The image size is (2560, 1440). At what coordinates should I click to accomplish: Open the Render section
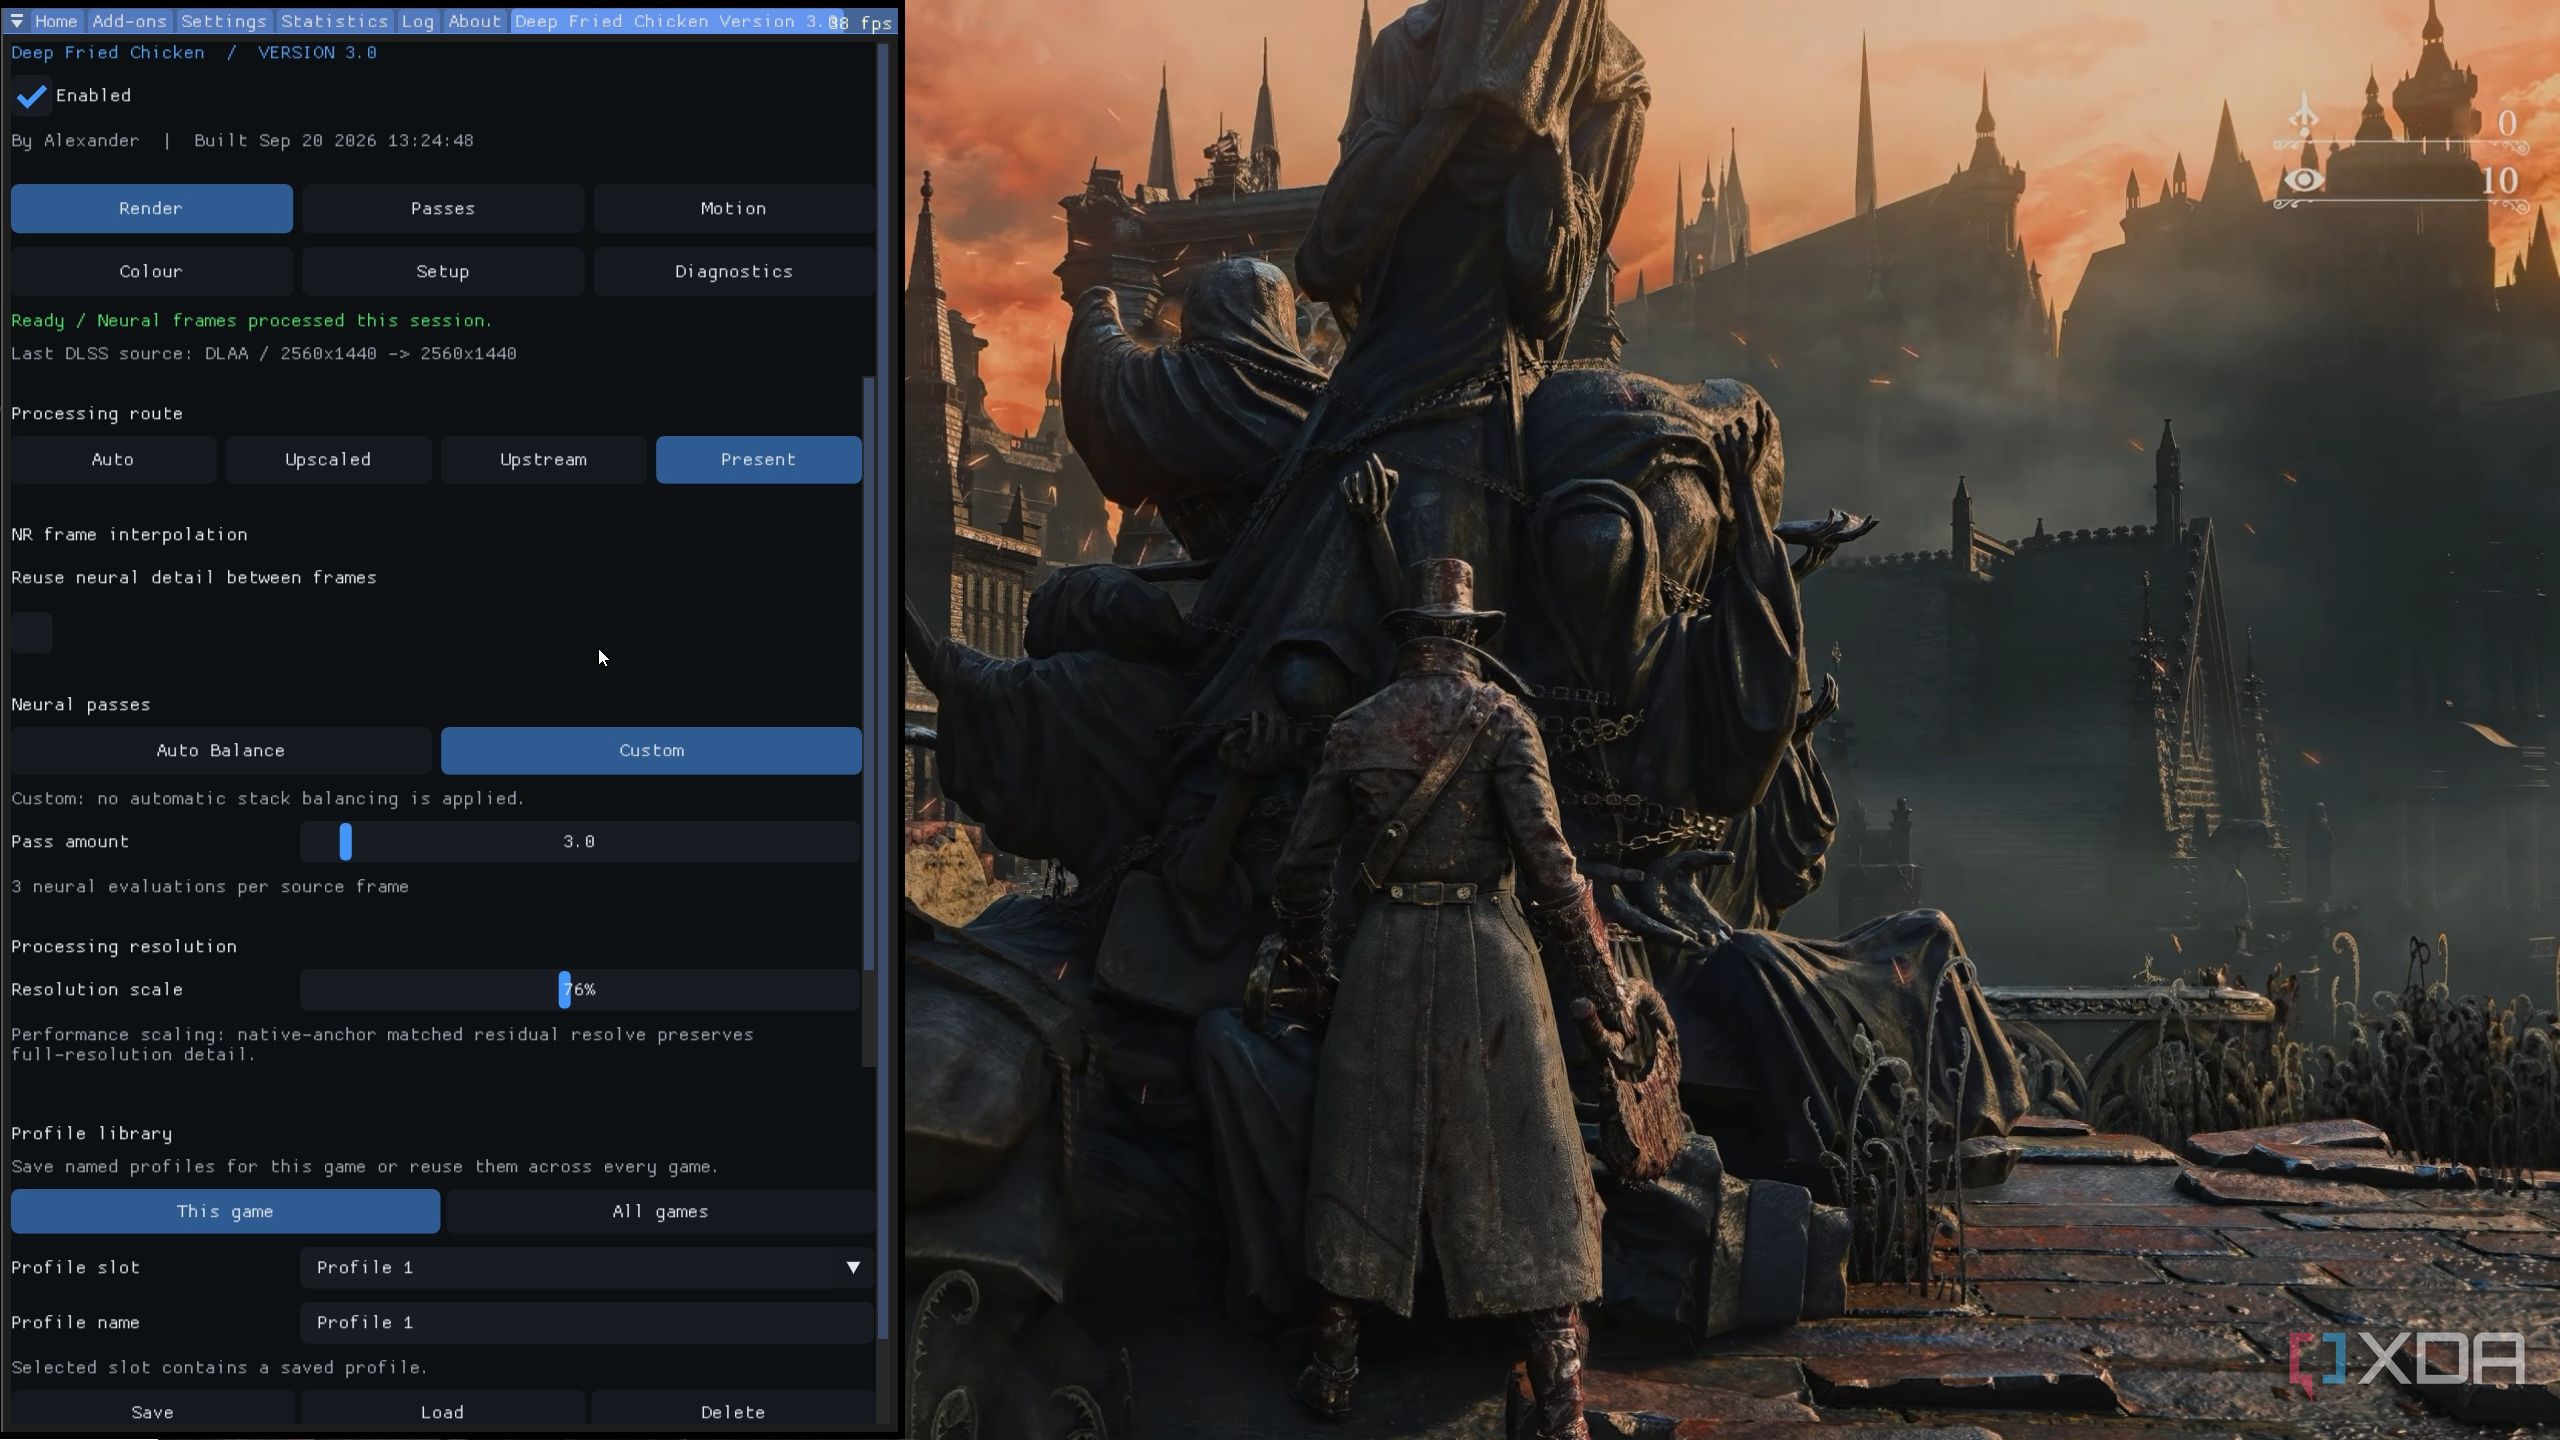(x=152, y=209)
